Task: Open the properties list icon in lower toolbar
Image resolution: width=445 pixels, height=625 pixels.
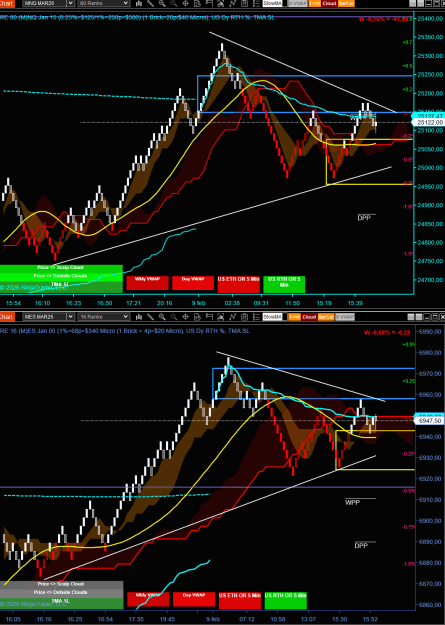Action: pyautogui.click(x=256, y=317)
